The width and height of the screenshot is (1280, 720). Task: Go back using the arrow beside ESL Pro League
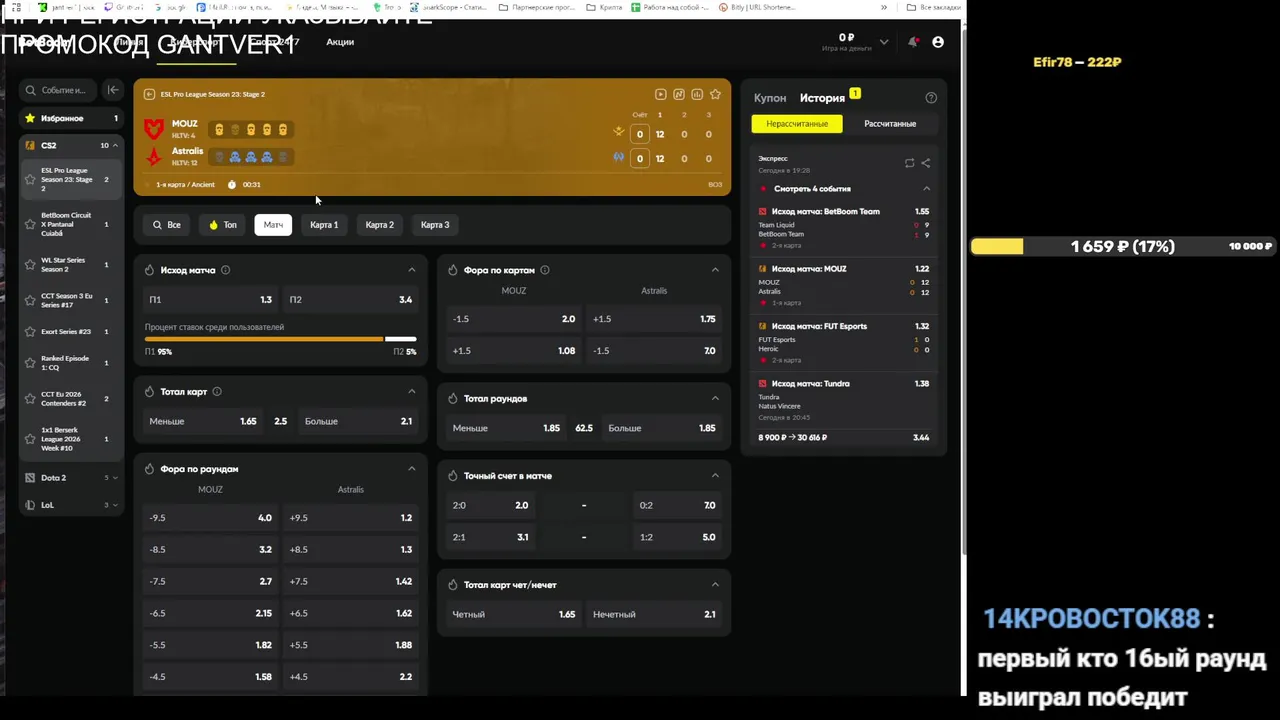coord(149,94)
